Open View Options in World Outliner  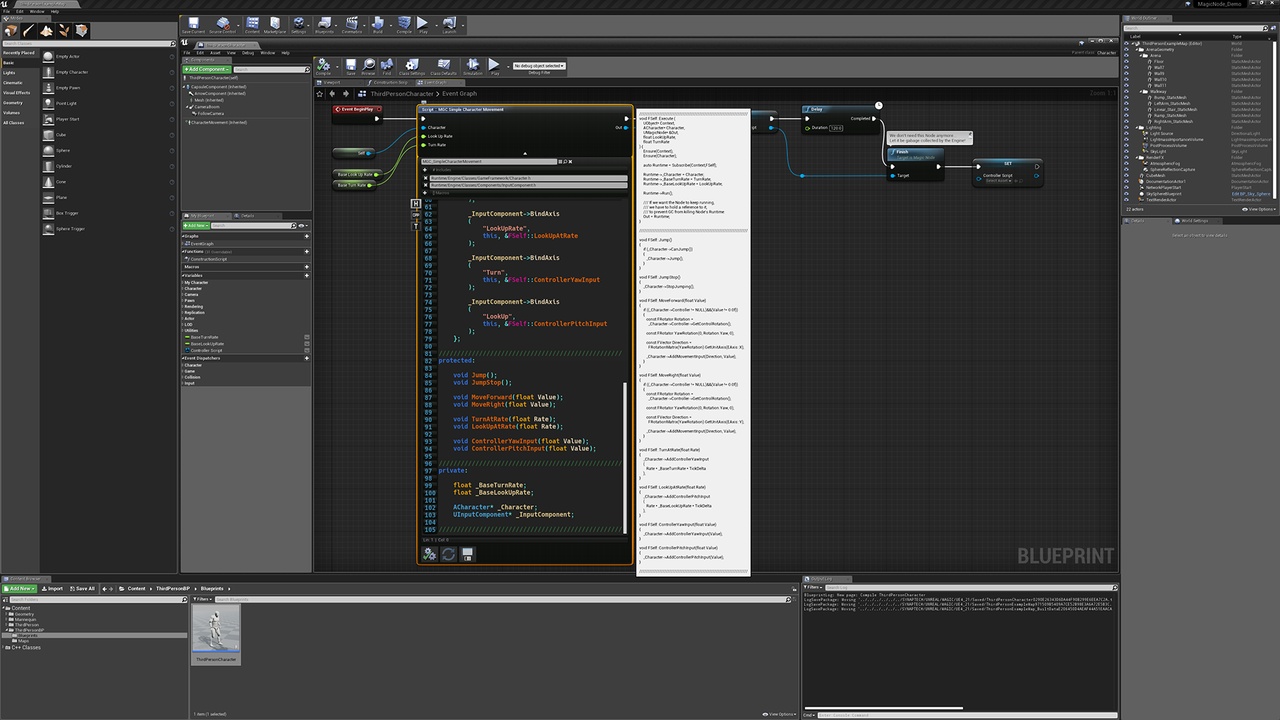point(1258,209)
